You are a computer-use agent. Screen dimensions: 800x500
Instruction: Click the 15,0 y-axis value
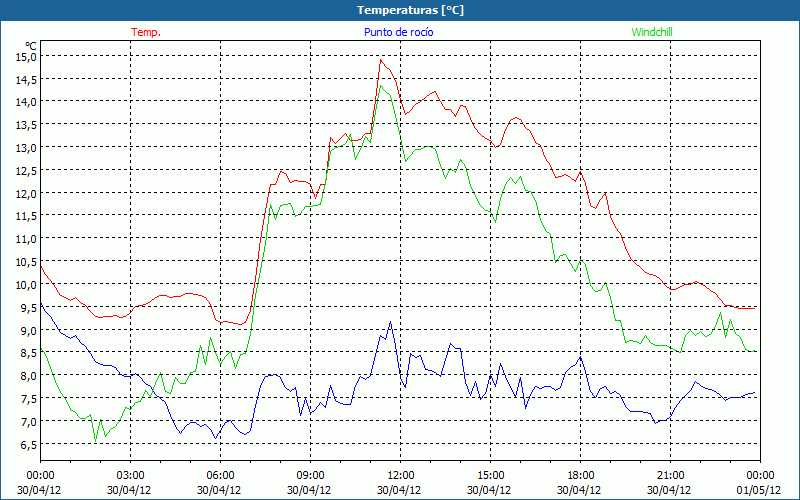pyautogui.click(x=26, y=56)
